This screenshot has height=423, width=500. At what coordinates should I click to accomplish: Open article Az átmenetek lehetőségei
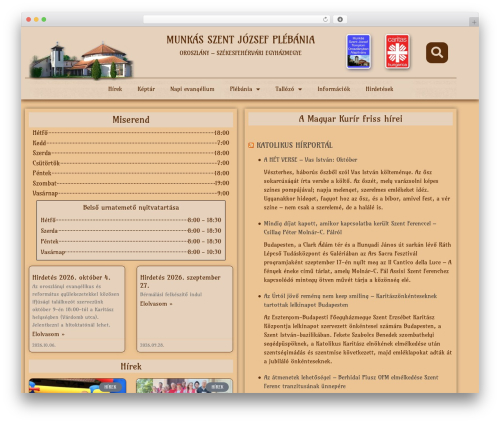point(351,382)
